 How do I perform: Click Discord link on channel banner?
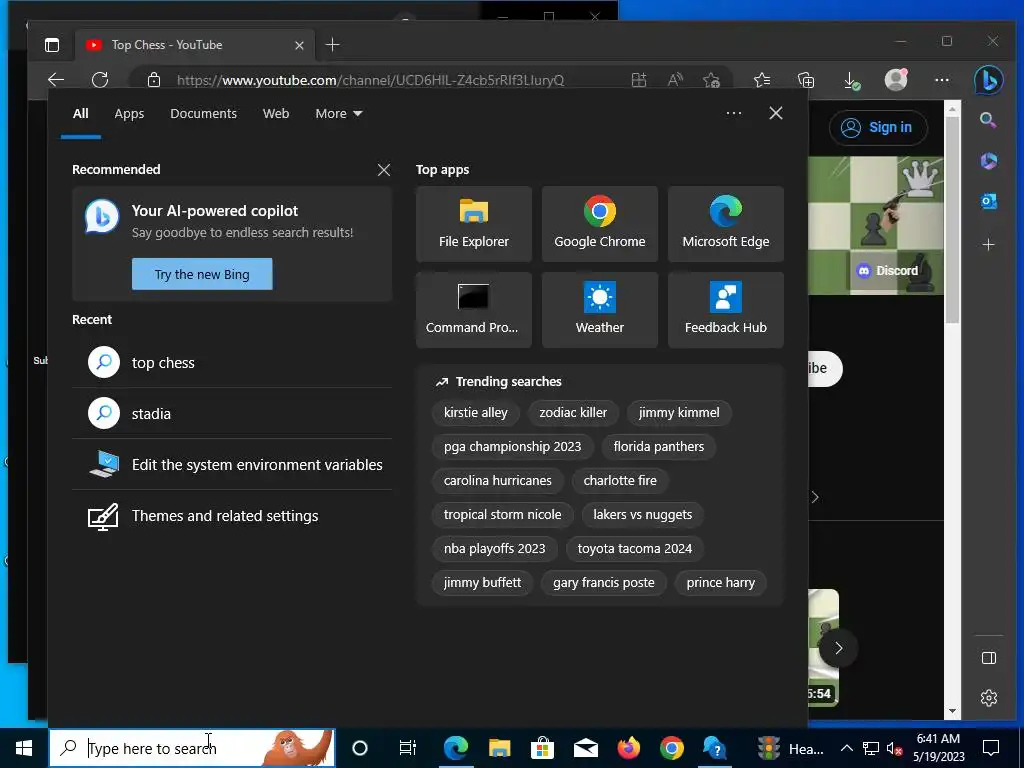tap(888, 270)
